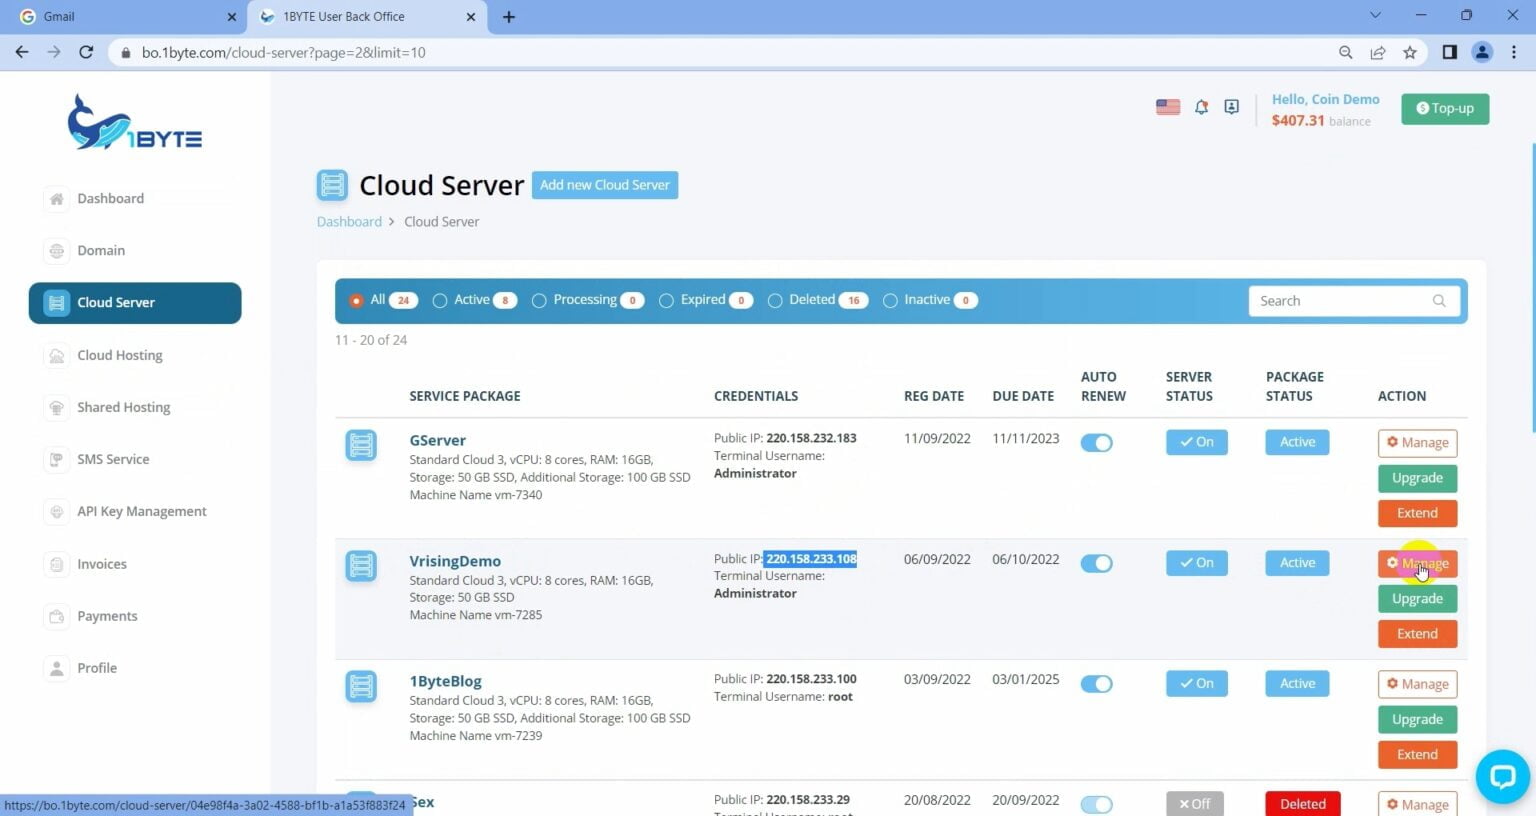Toggle auto renew for 1ByteBlog

click(x=1096, y=684)
